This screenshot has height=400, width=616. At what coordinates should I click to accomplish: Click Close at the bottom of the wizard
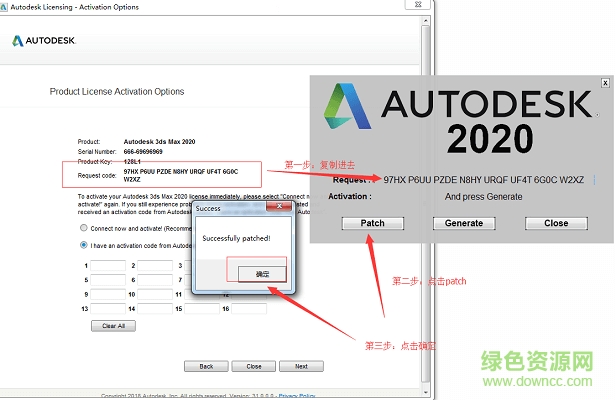click(x=254, y=366)
